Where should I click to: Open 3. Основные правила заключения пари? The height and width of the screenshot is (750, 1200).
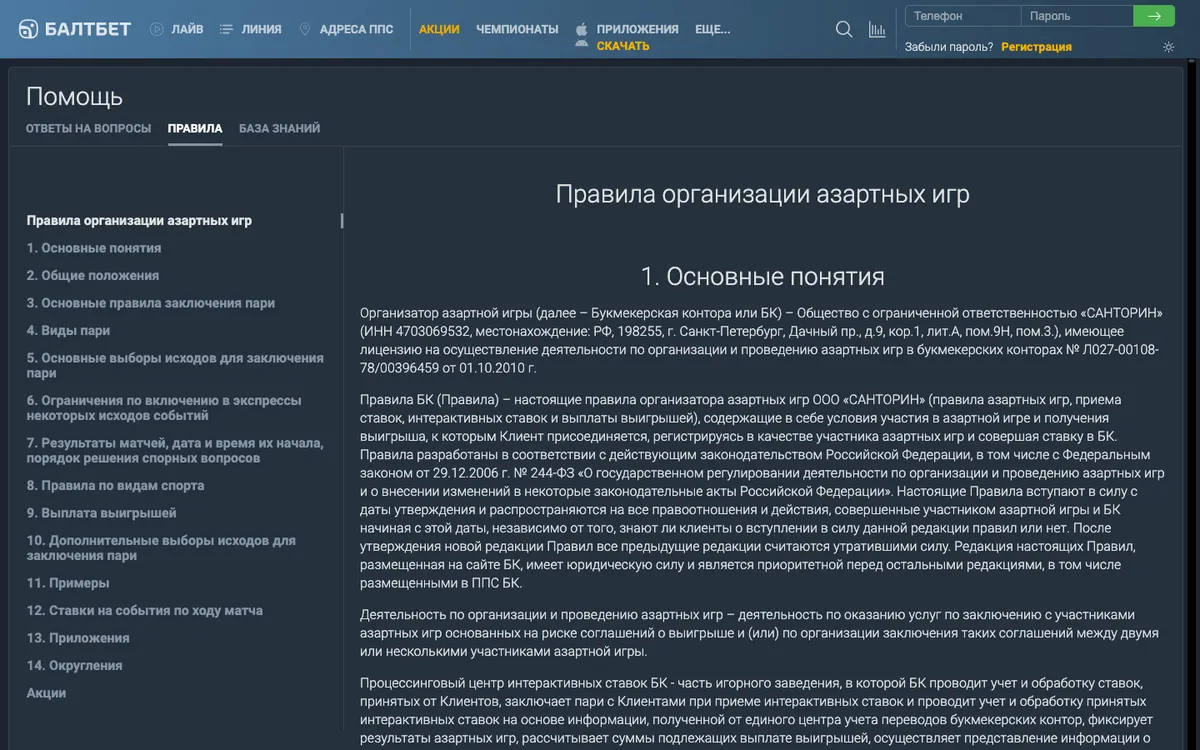(x=151, y=303)
